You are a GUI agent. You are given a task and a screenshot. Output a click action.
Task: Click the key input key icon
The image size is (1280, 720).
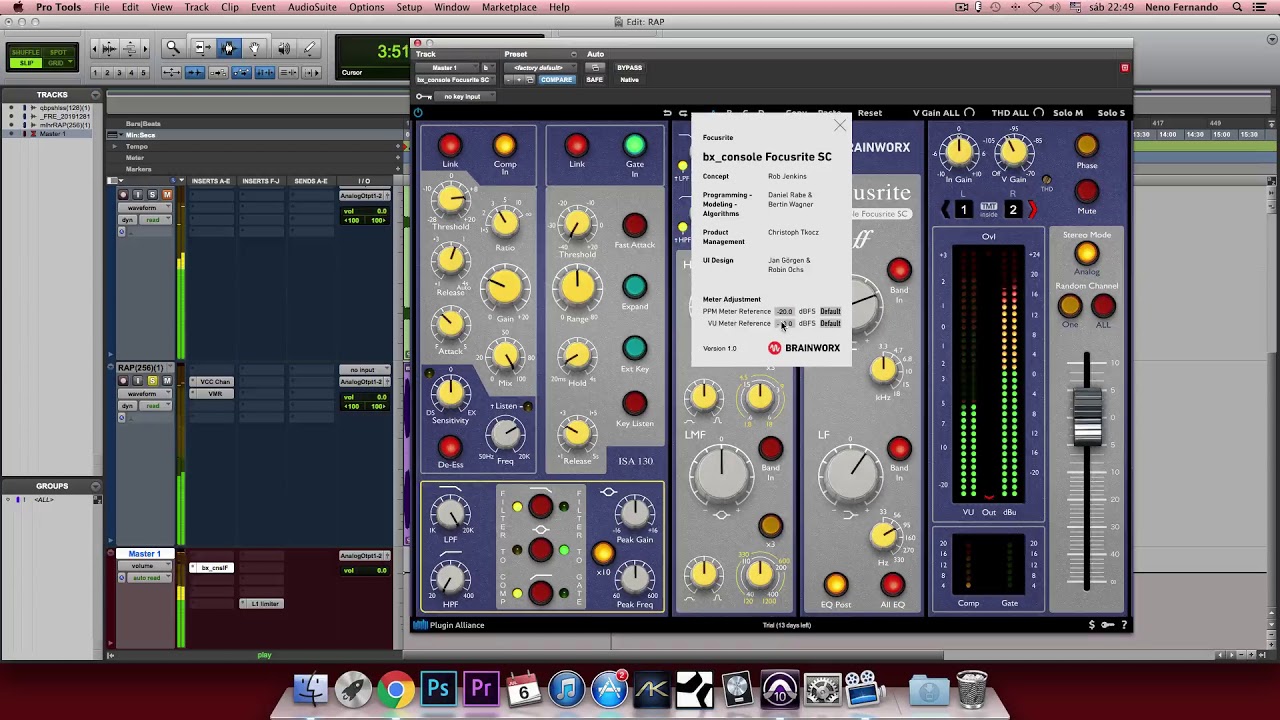point(424,96)
